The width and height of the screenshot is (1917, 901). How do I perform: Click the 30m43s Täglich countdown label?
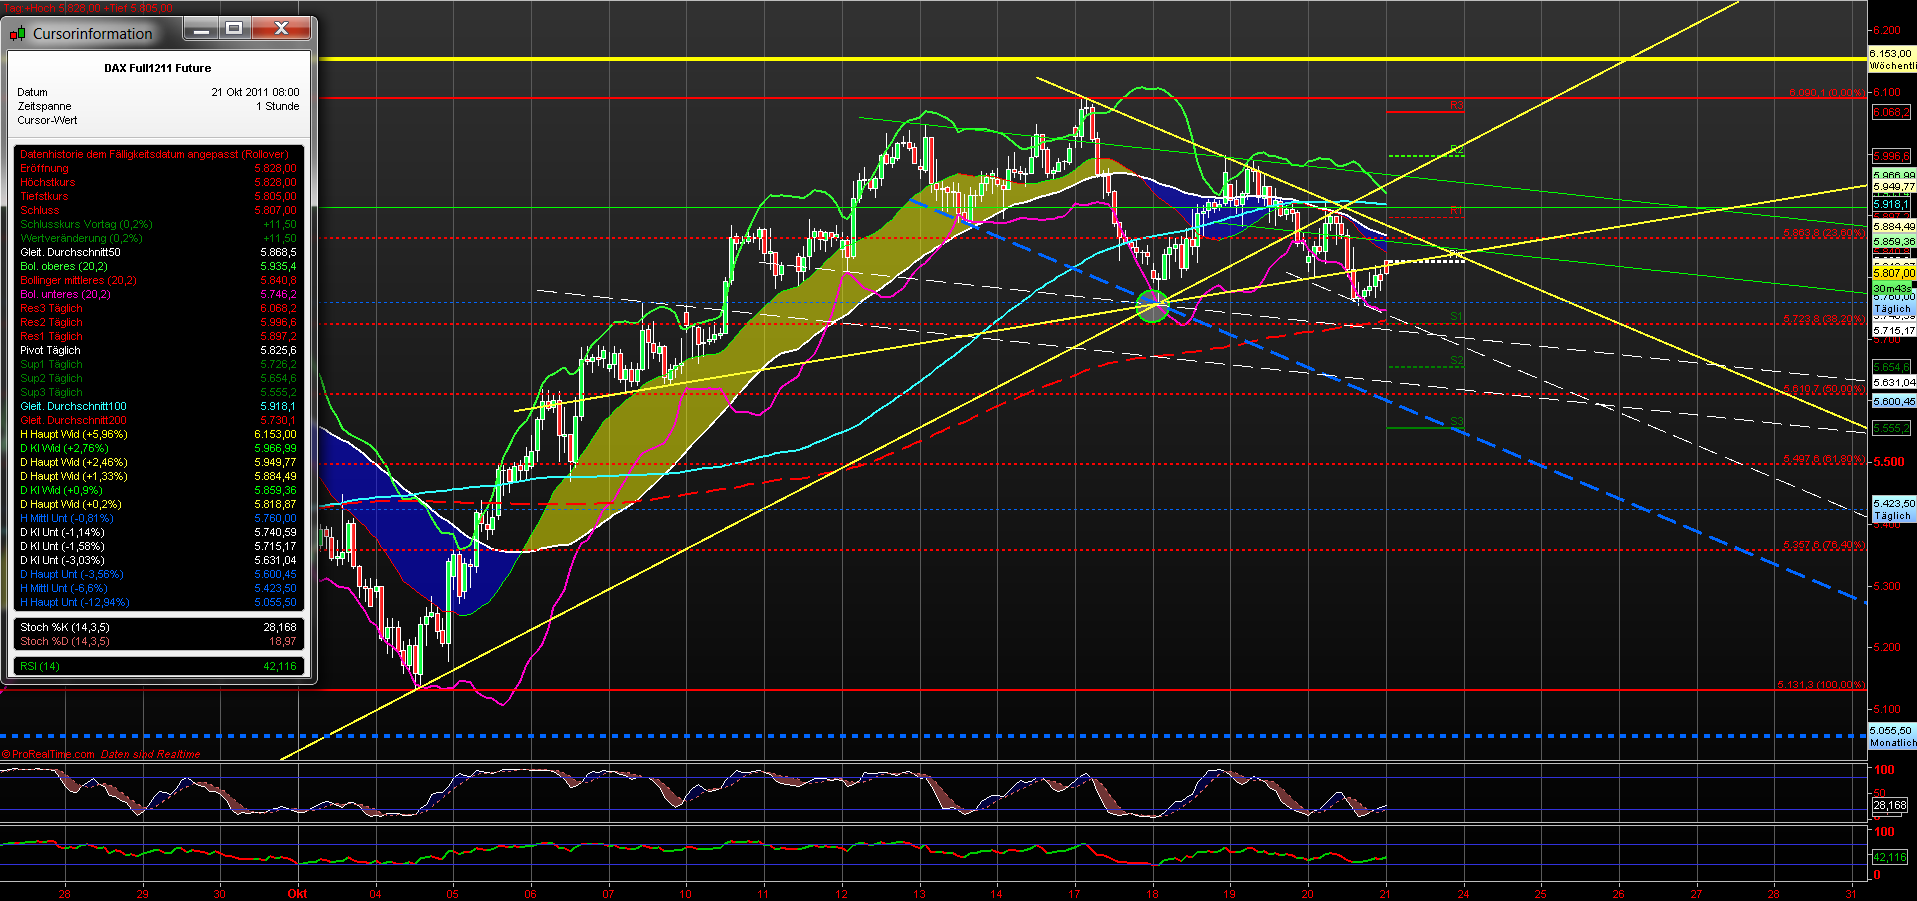click(x=1891, y=290)
